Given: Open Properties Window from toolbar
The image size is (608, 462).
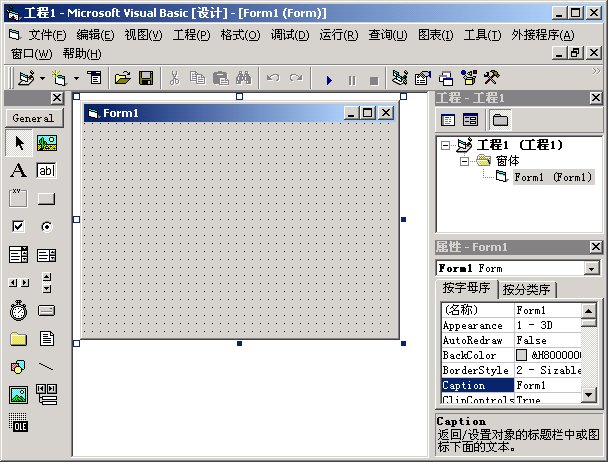Looking at the screenshot, I should pyautogui.click(x=423, y=78).
